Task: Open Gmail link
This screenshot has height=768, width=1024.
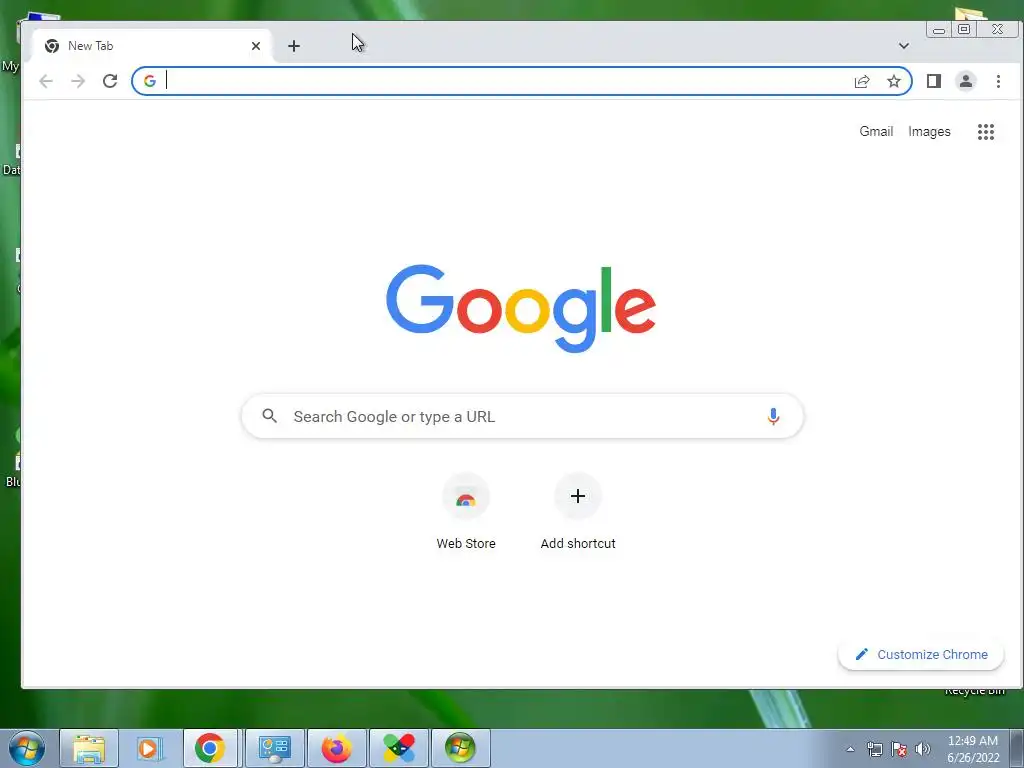Action: pos(876,131)
